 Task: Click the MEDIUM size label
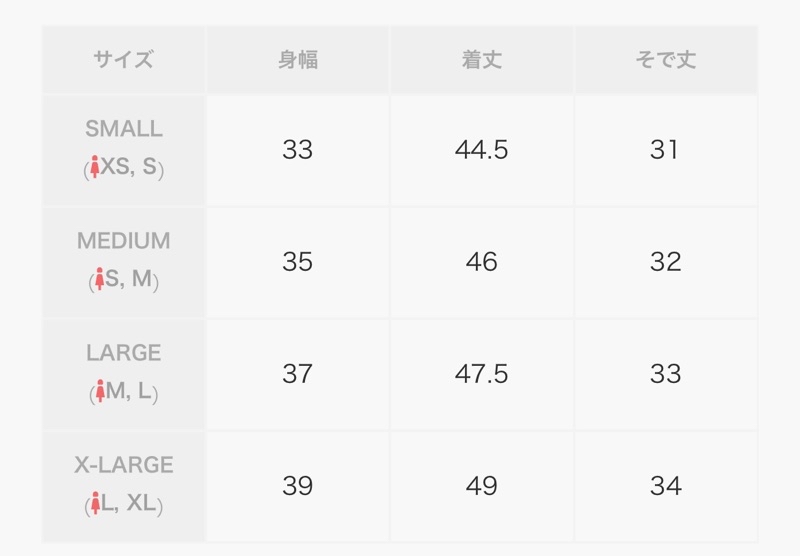[x=123, y=241]
